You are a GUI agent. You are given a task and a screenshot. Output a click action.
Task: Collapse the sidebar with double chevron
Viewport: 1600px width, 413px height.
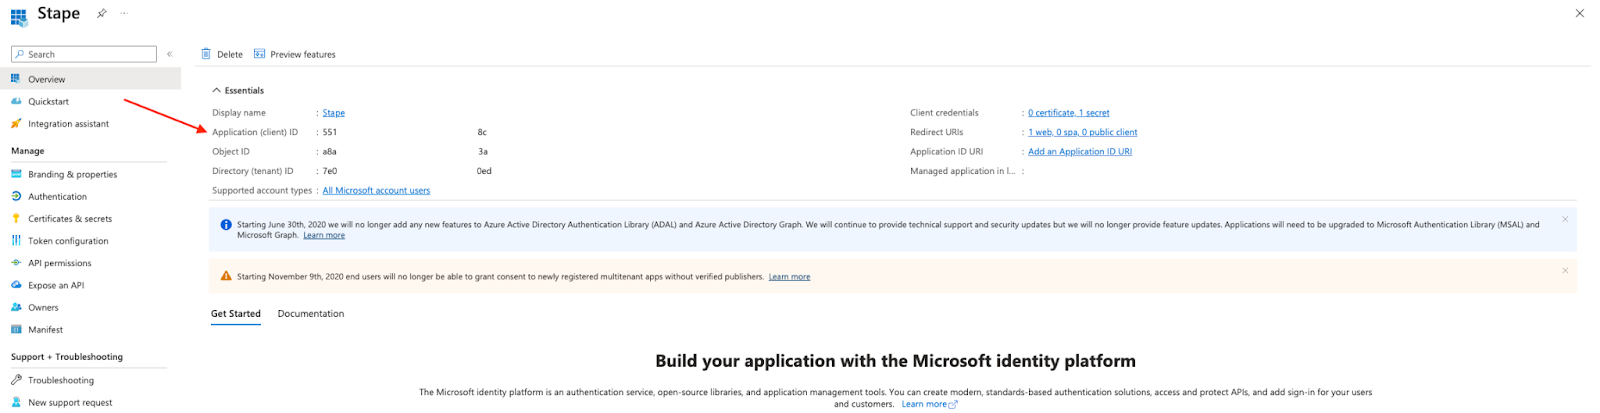(170, 54)
